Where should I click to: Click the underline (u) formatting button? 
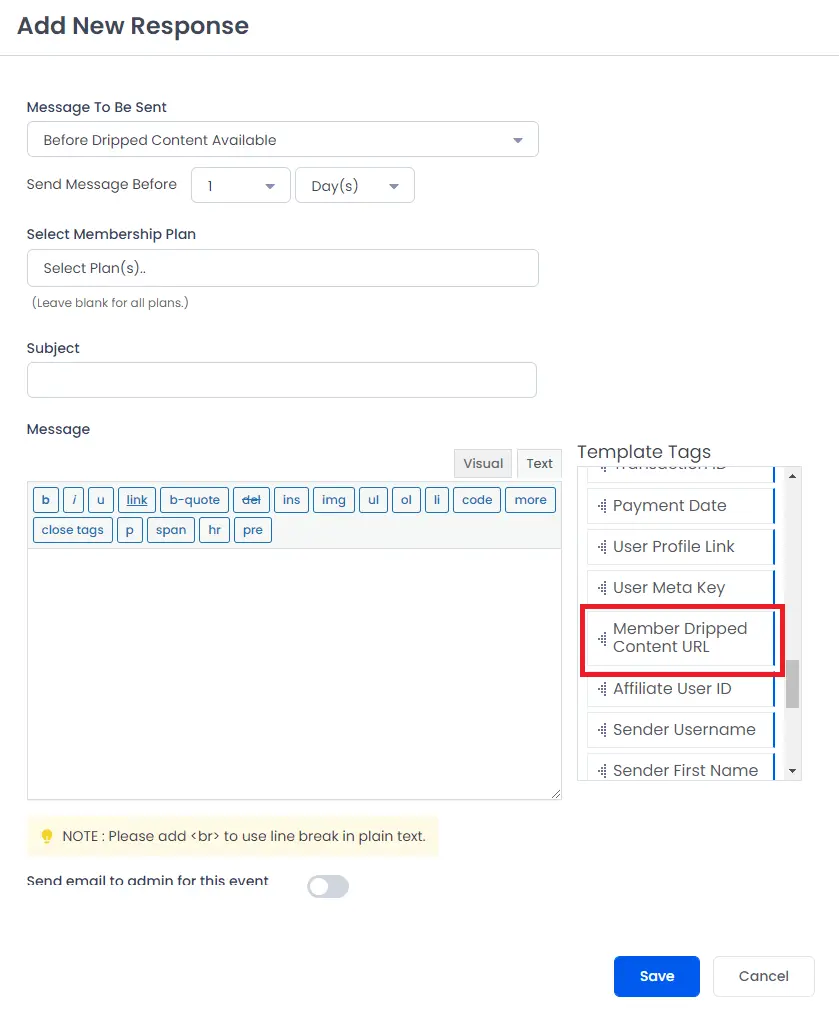coord(100,500)
